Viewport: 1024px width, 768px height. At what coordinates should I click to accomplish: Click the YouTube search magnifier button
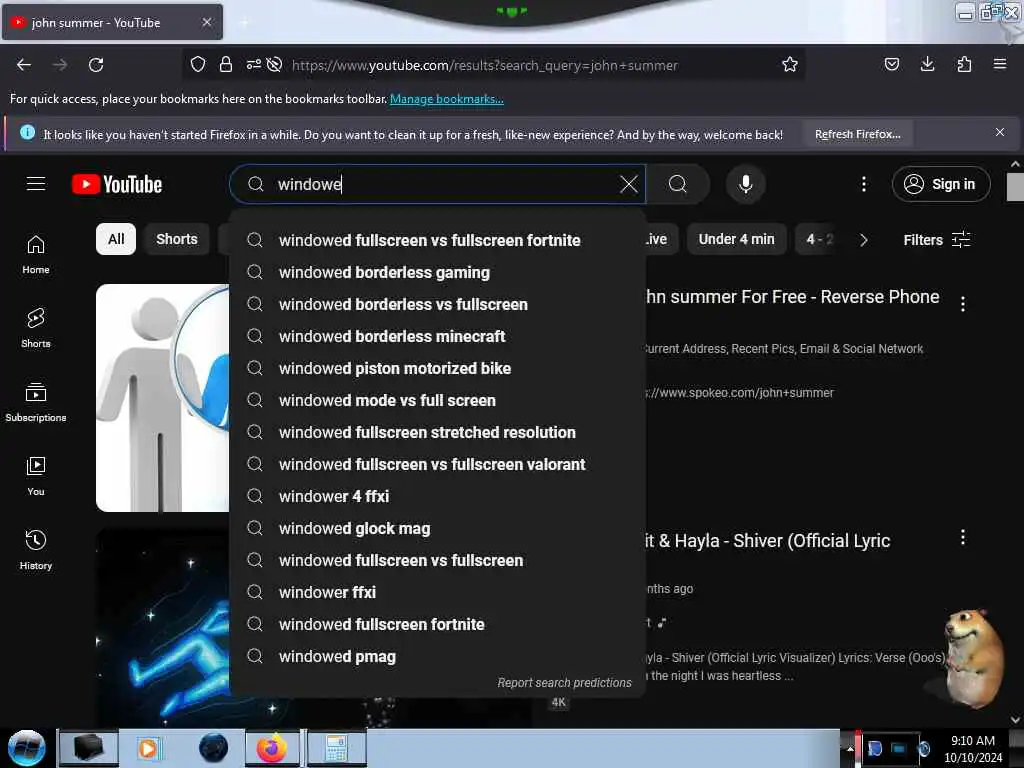click(678, 184)
